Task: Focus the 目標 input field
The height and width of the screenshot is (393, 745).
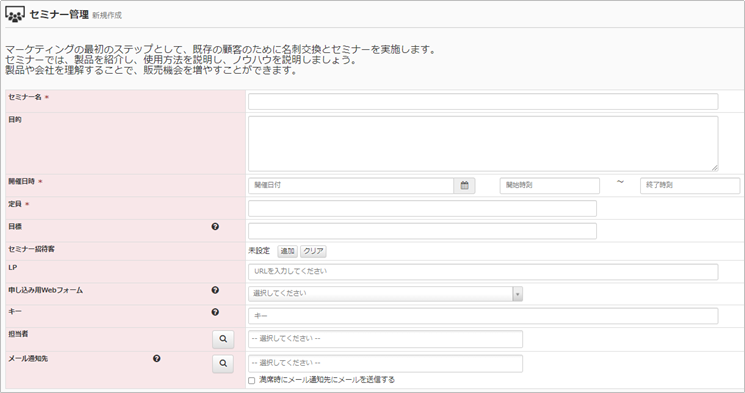Action: 422,231
